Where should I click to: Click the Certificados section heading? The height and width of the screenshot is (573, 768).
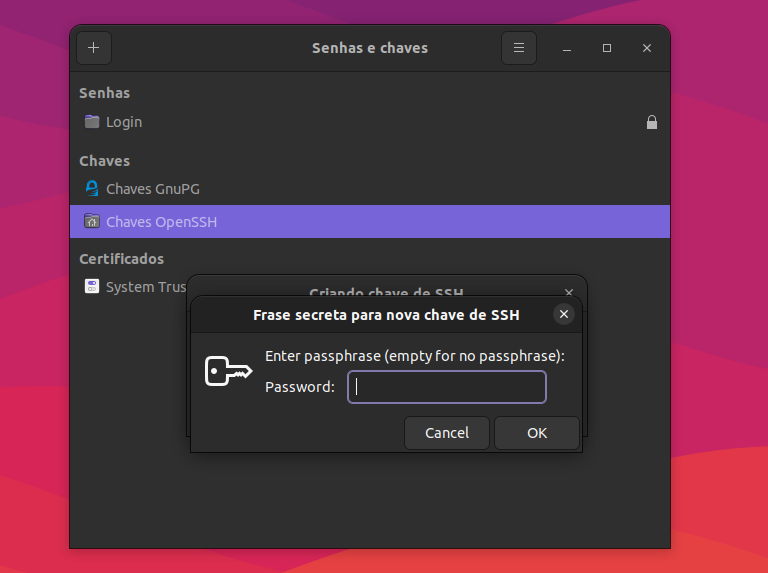pyautogui.click(x=121, y=259)
